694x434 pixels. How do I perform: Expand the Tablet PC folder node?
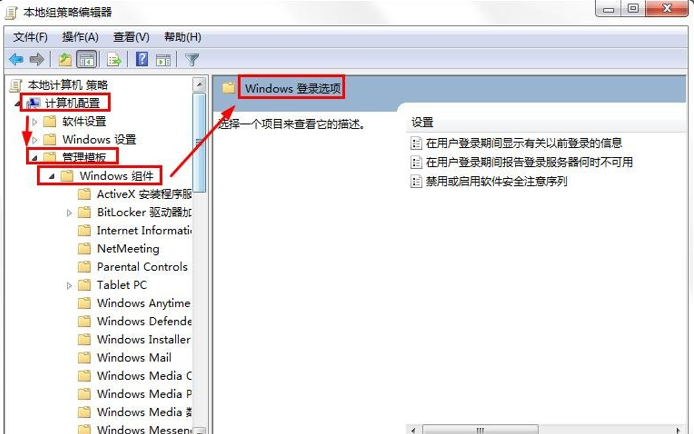pos(69,285)
